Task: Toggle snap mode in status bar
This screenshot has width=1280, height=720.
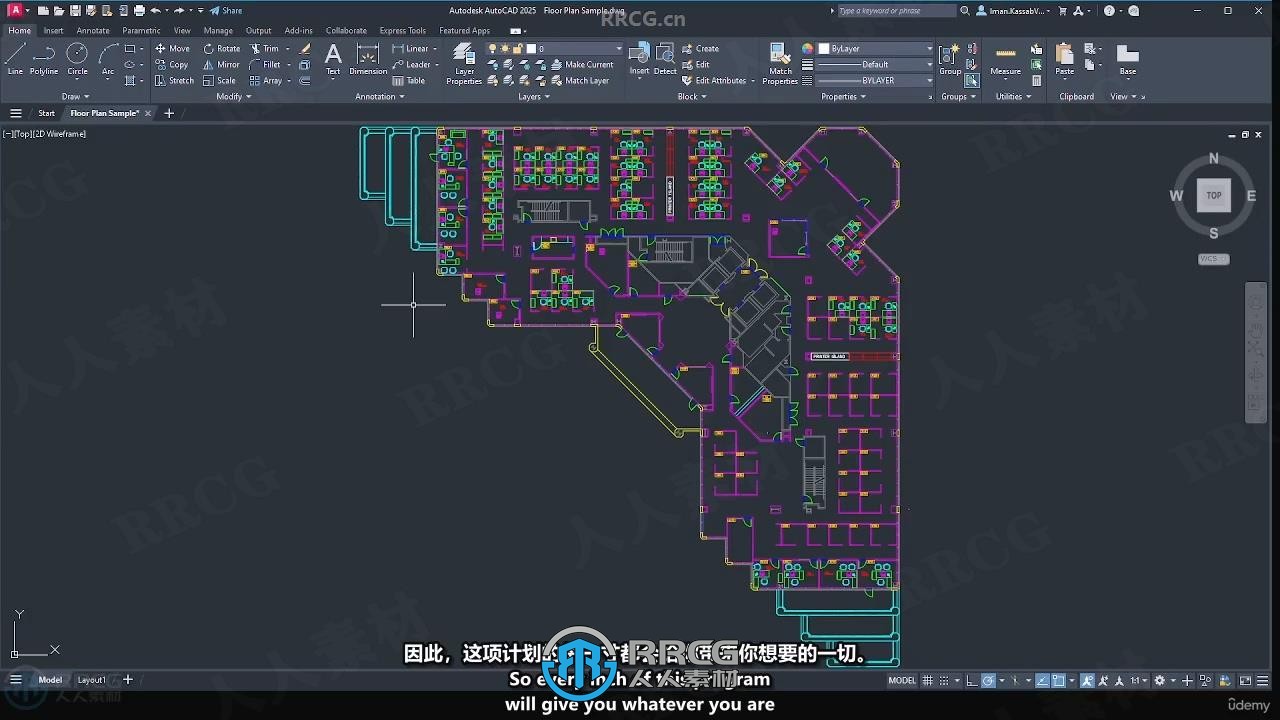Action: point(945,680)
